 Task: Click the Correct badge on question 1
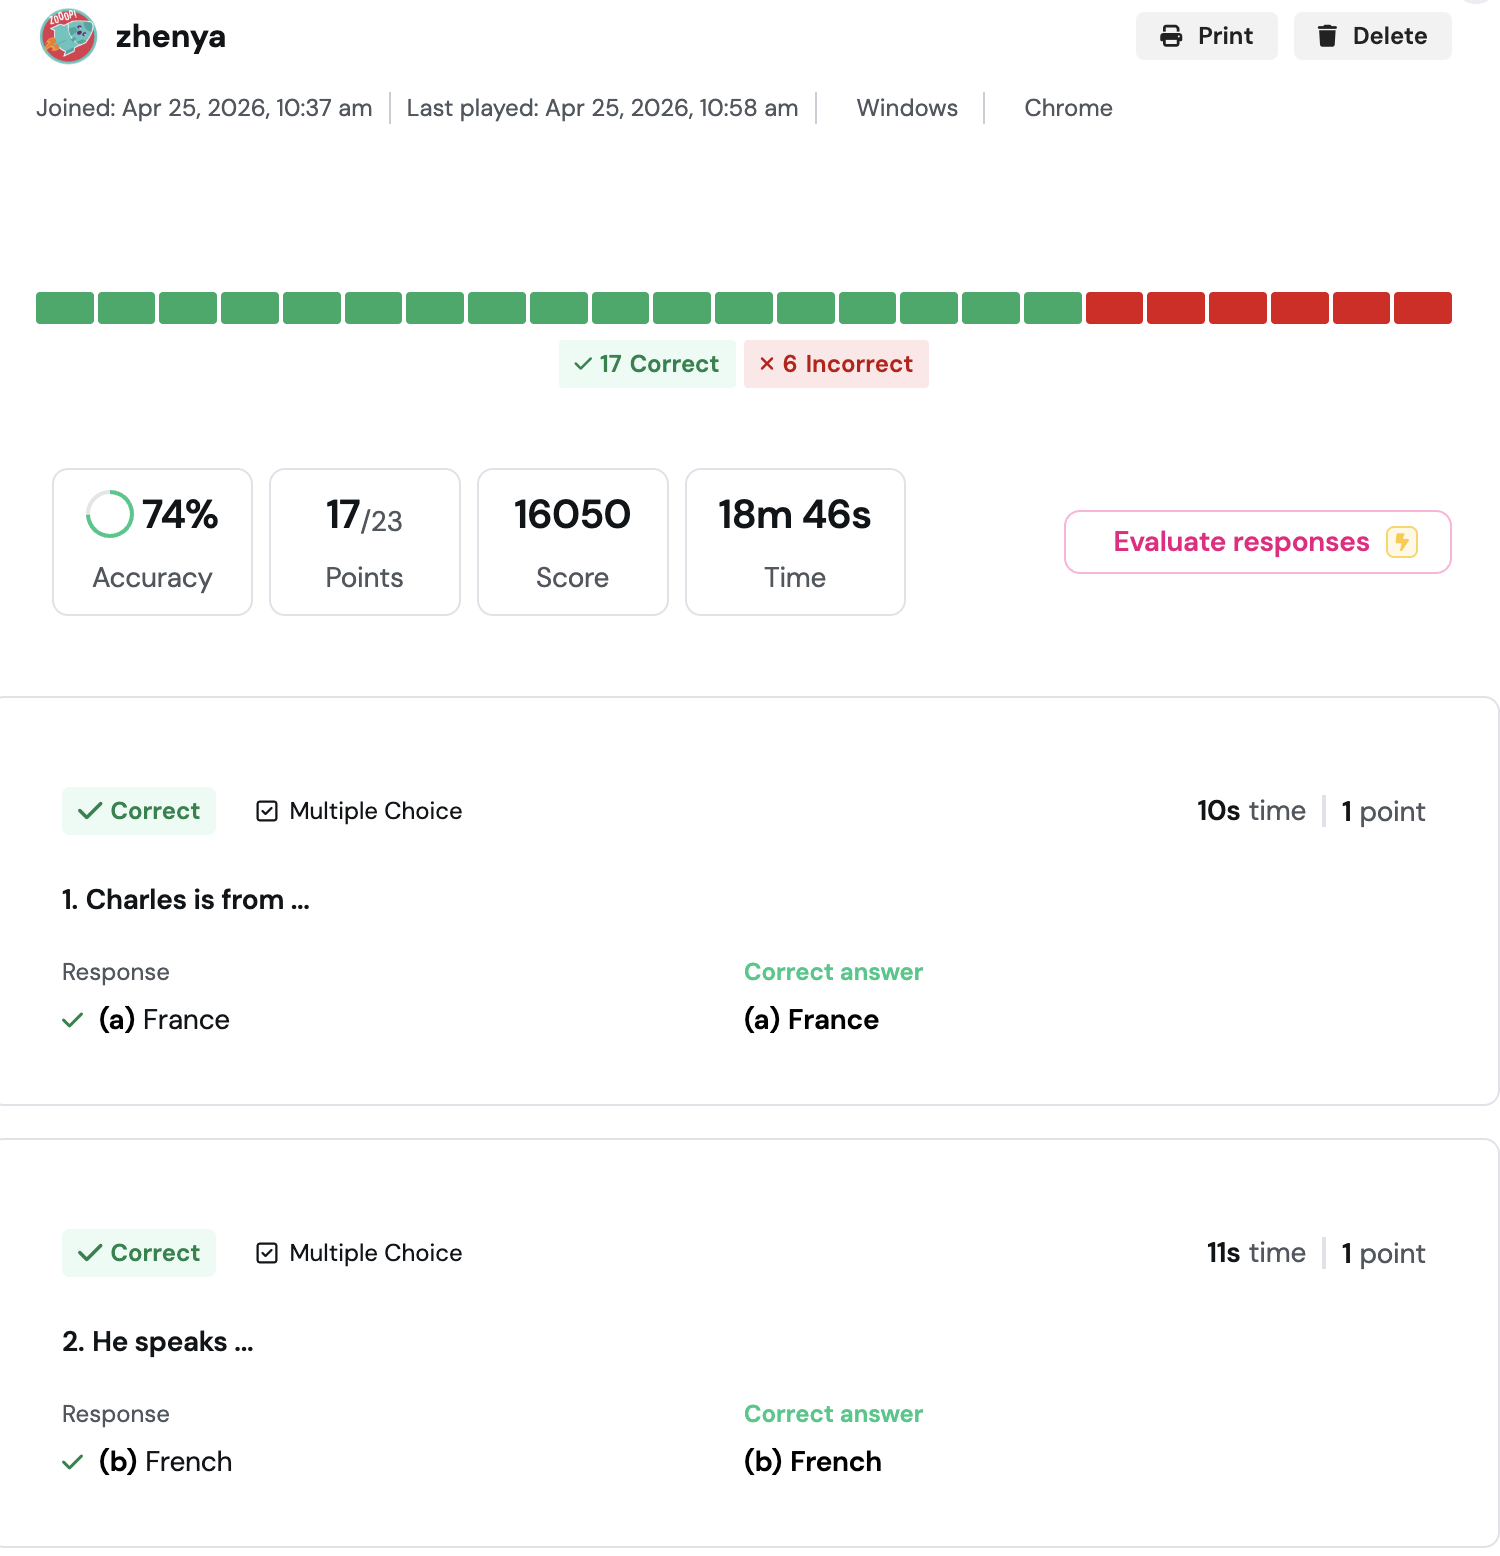click(x=139, y=811)
